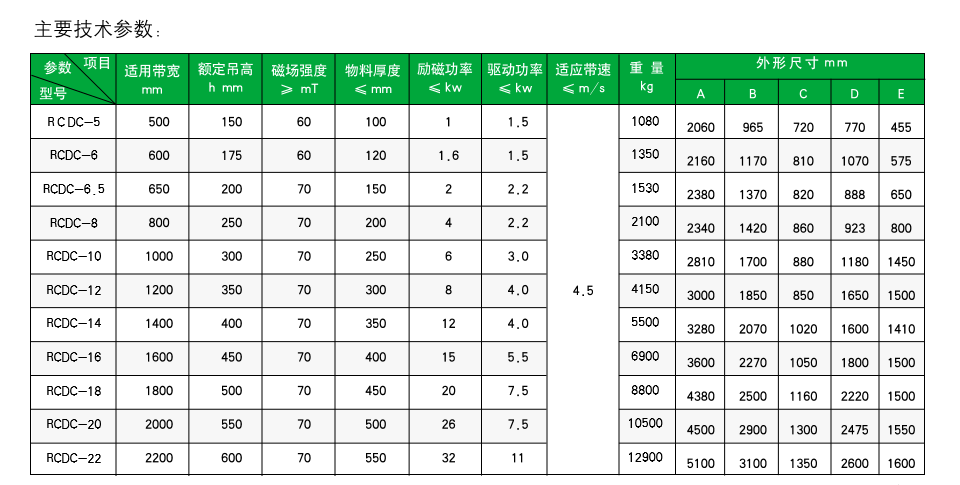This screenshot has width=960, height=485.
Task: Click the column E sub-header
Action: [x=901, y=93]
